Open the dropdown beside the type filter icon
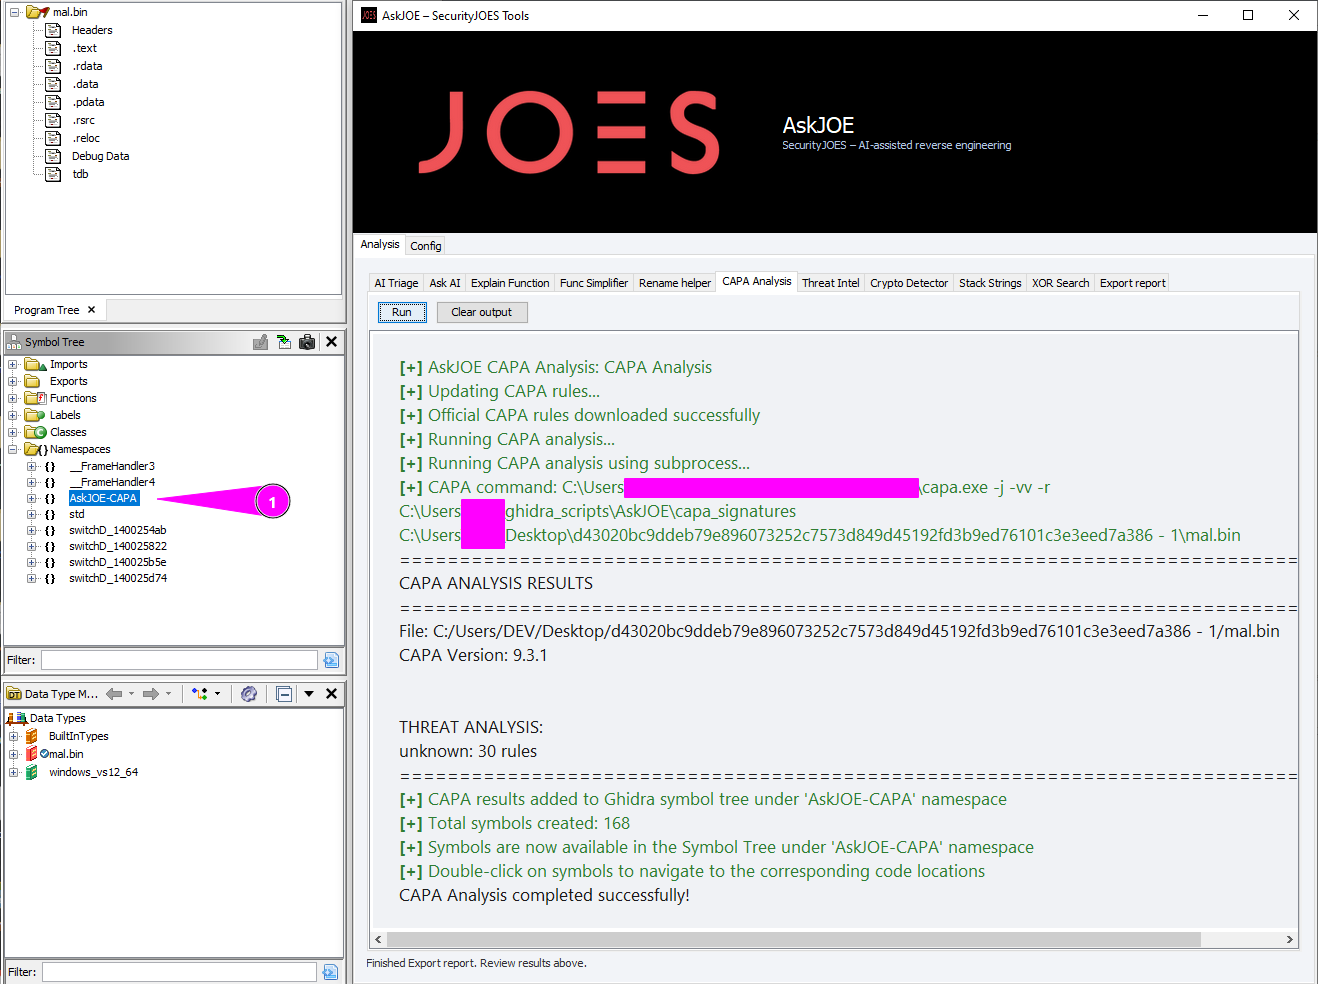The width and height of the screenshot is (1318, 984). 217,694
